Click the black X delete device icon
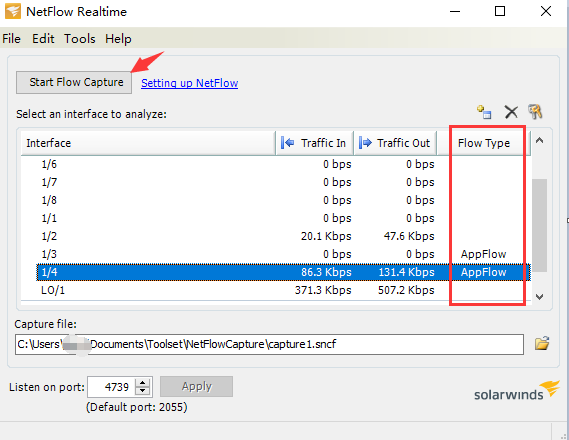 click(x=511, y=112)
